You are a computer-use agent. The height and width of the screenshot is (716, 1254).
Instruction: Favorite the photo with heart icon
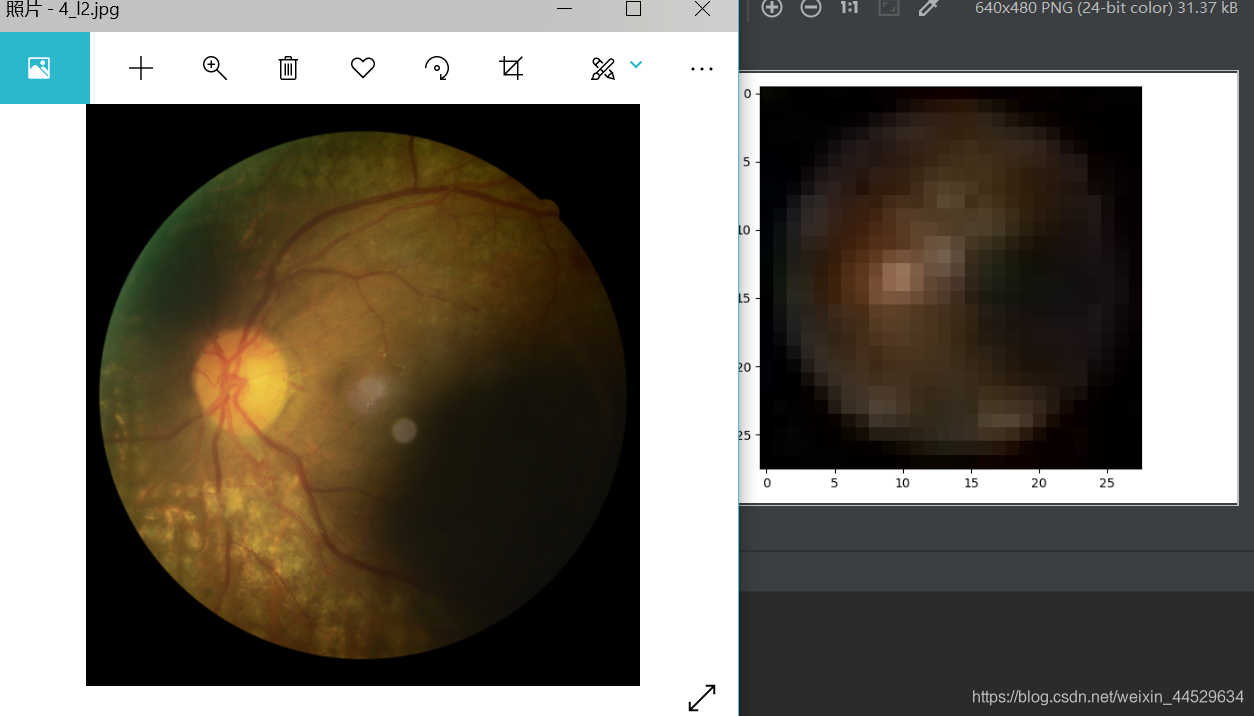(x=363, y=68)
